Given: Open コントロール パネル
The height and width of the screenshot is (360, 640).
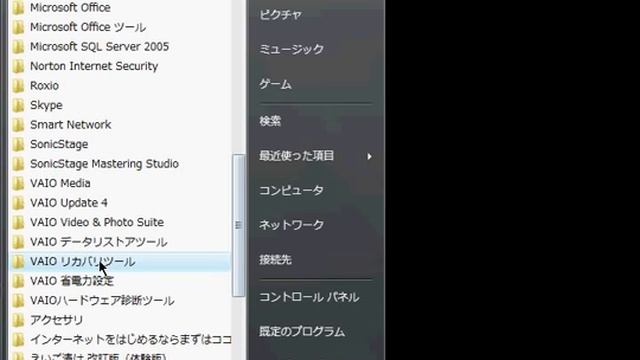Looking at the screenshot, I should pyautogui.click(x=309, y=297).
